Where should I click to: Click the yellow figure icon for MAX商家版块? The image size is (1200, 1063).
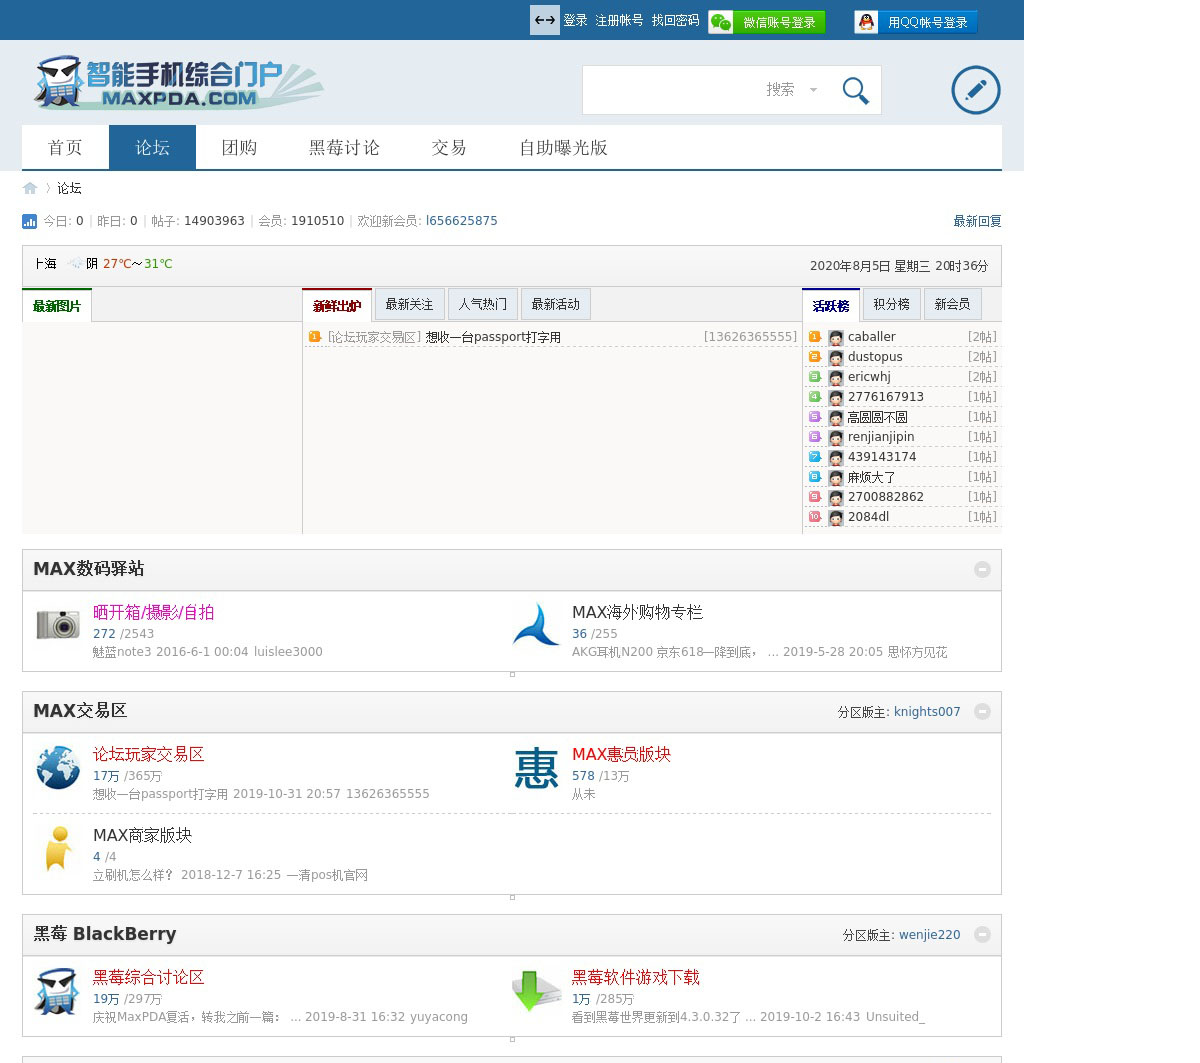tap(58, 849)
